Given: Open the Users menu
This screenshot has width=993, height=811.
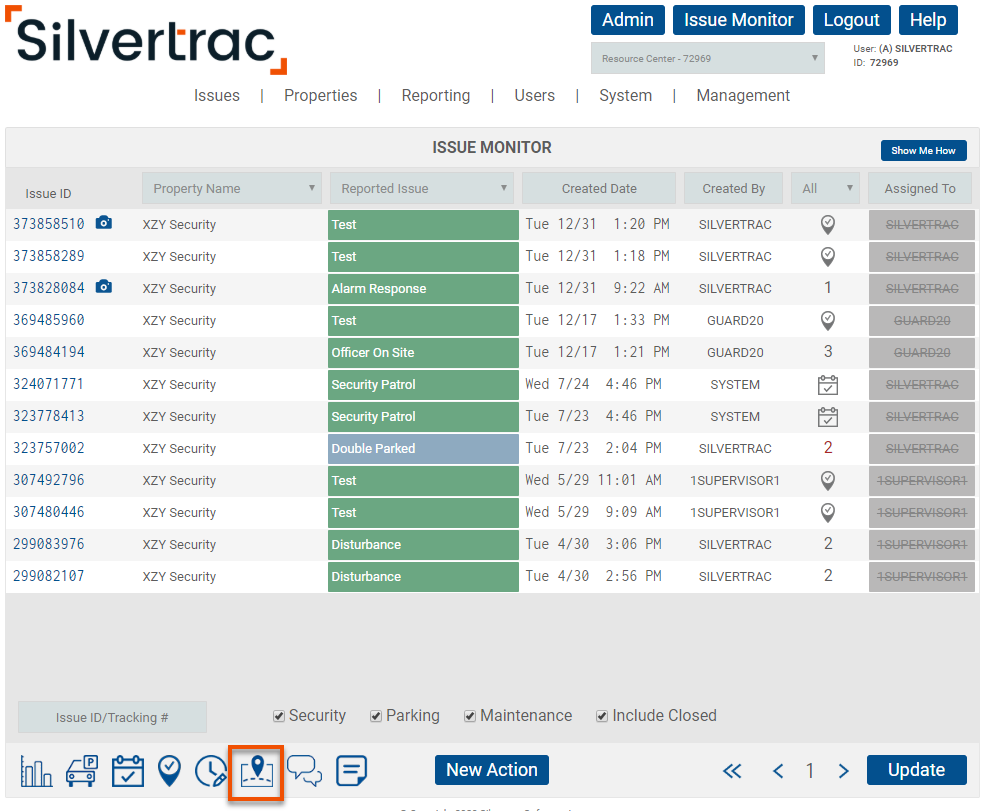Looking at the screenshot, I should (534, 96).
